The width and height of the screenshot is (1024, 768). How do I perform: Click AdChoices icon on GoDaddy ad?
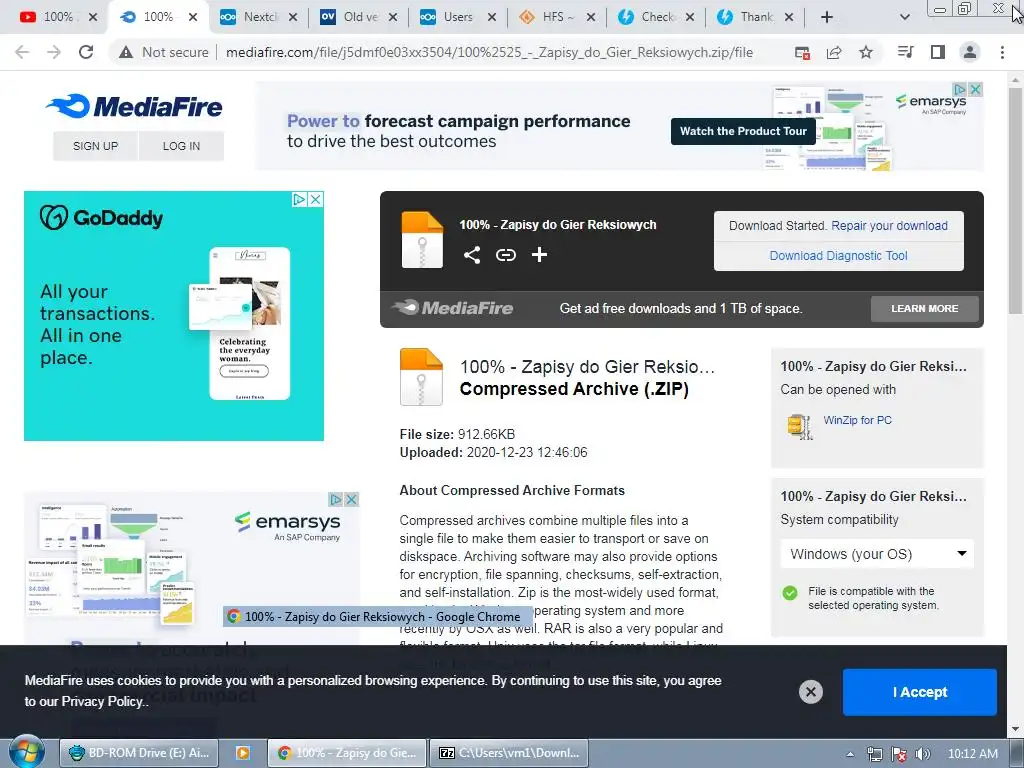pos(299,199)
